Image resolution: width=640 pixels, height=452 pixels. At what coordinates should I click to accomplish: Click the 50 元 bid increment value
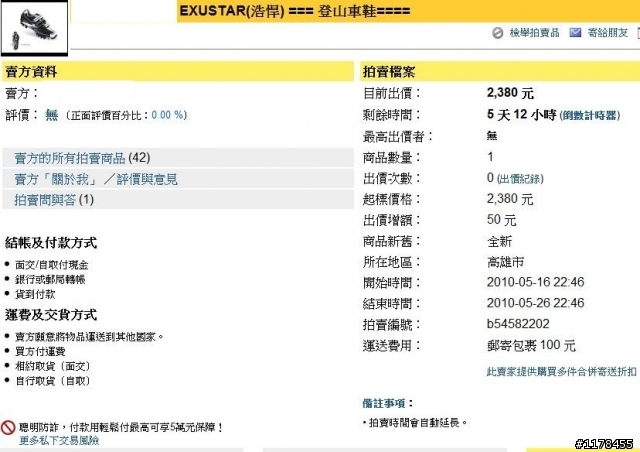(501, 220)
